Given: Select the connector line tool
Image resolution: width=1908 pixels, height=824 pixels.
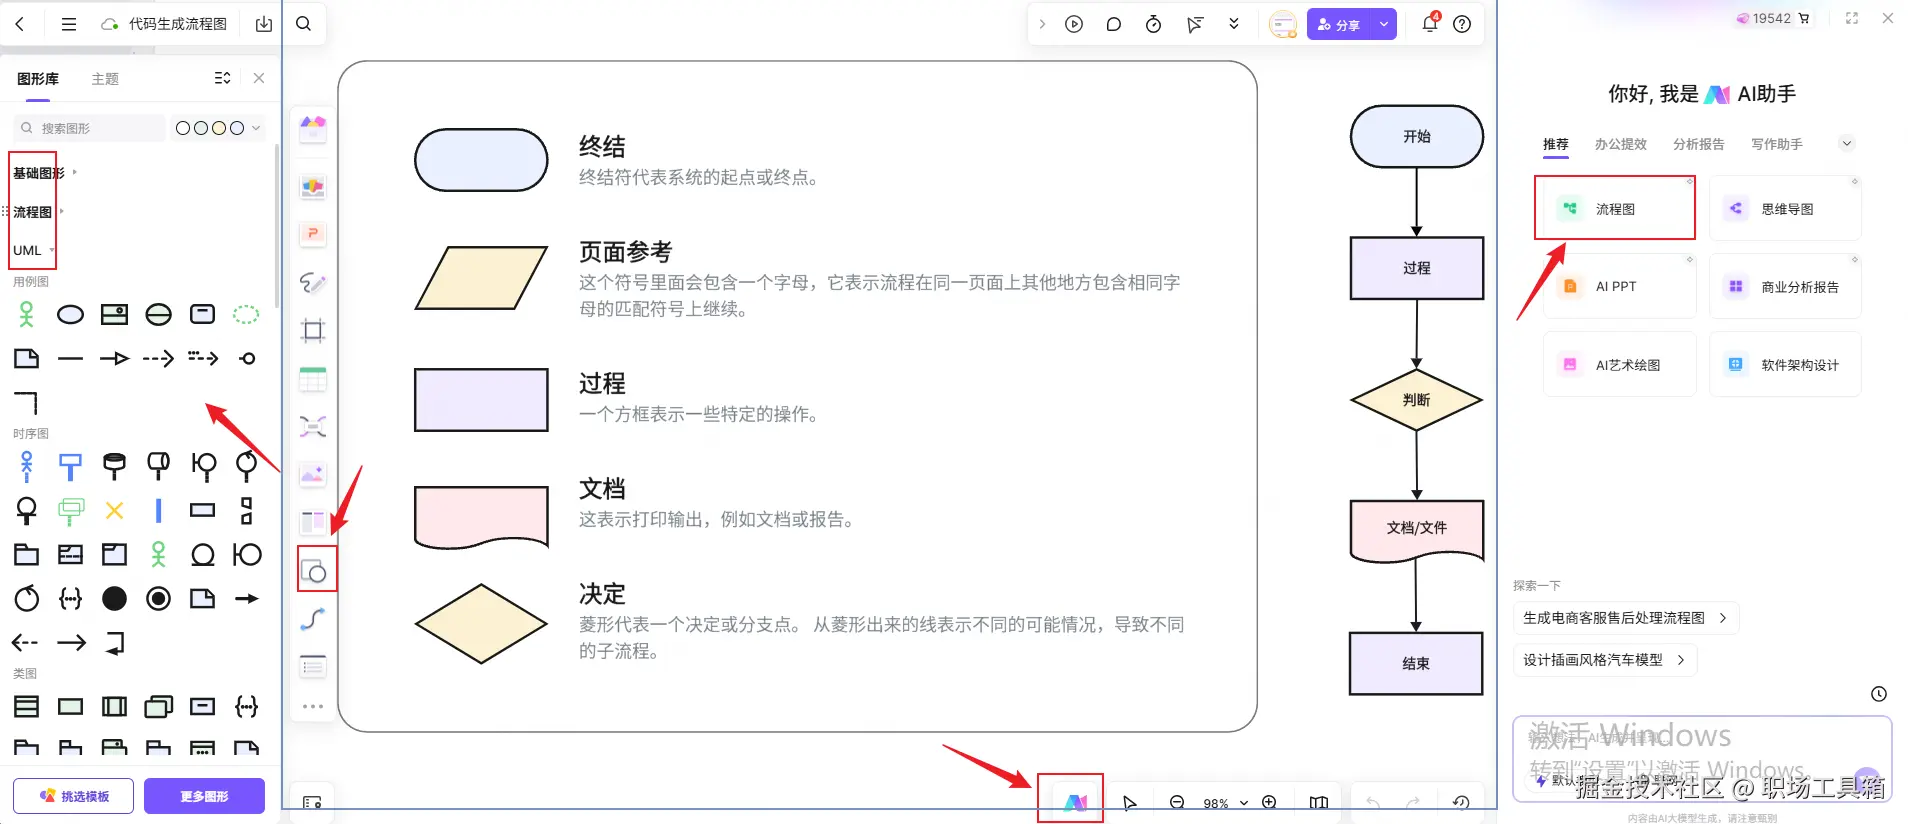Looking at the screenshot, I should [313, 619].
